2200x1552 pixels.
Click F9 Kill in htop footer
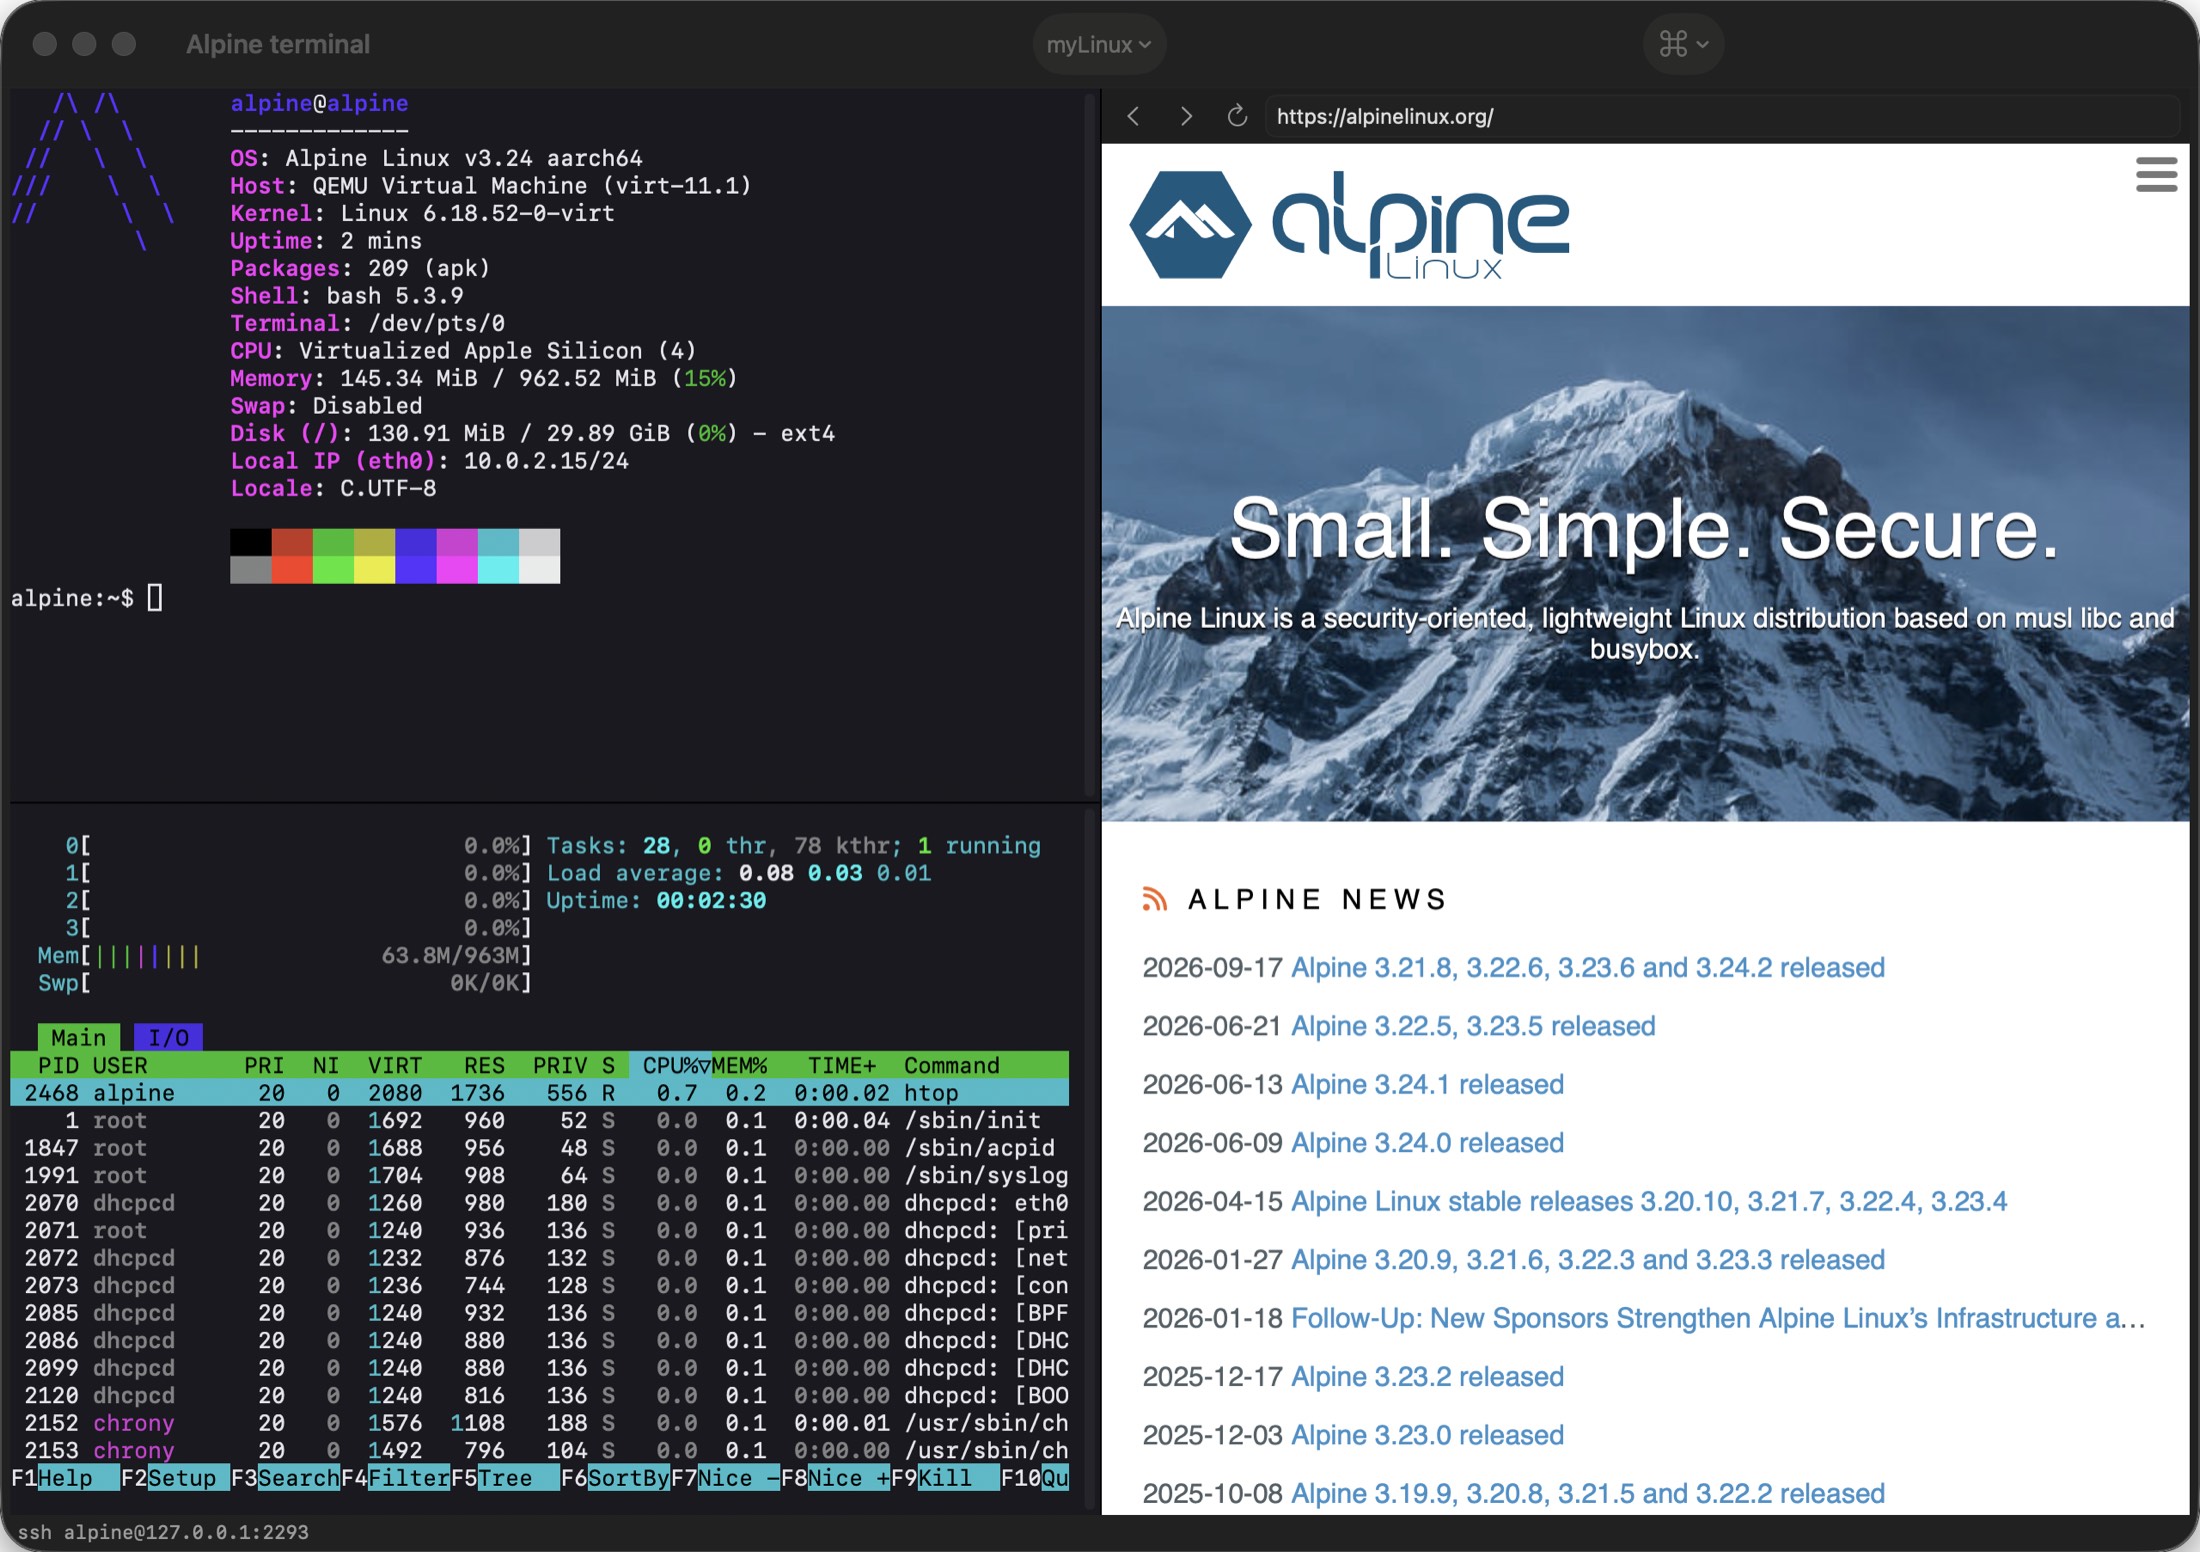(945, 1478)
